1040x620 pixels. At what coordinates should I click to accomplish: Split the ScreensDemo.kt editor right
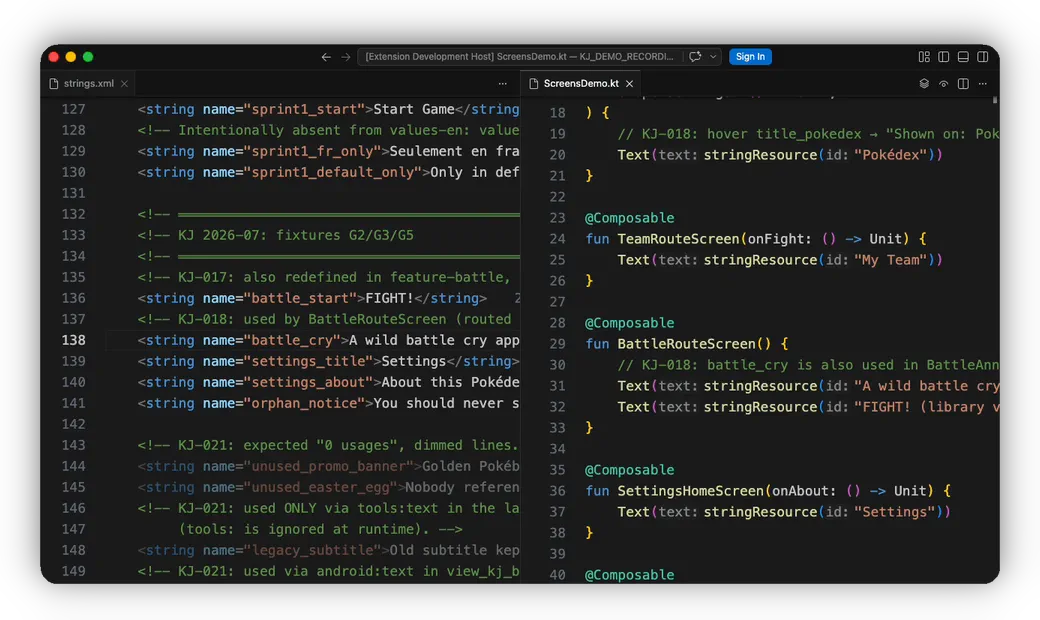(963, 84)
